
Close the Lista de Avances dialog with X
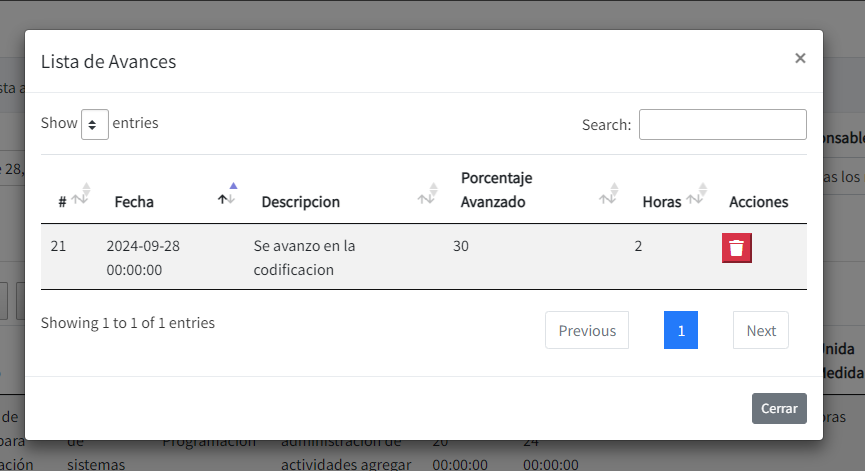[x=800, y=59]
